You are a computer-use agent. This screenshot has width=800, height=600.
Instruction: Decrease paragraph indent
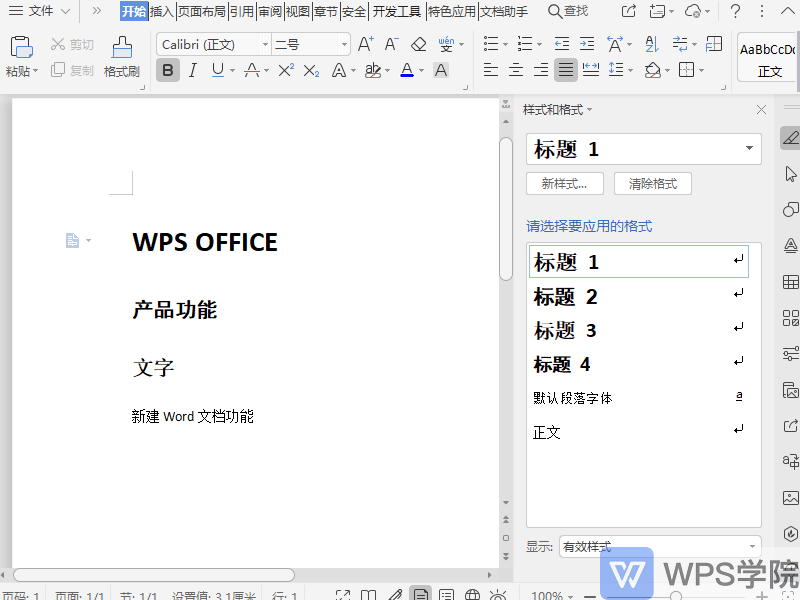pyautogui.click(x=562, y=44)
